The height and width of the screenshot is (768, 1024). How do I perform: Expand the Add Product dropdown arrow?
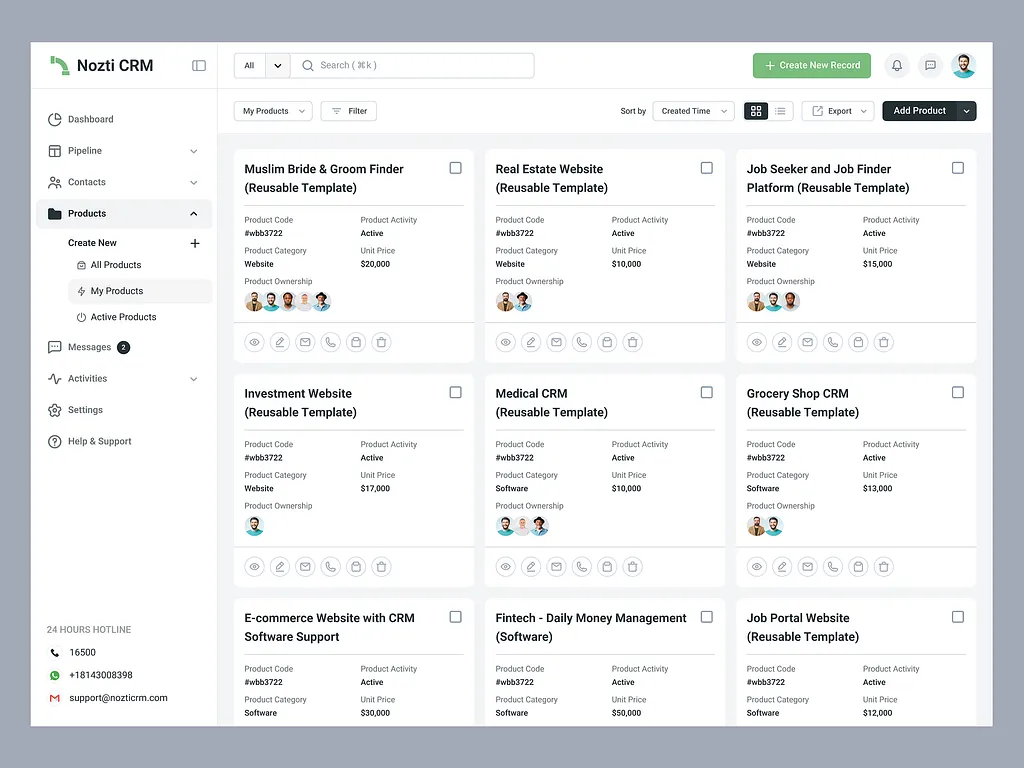coord(965,111)
